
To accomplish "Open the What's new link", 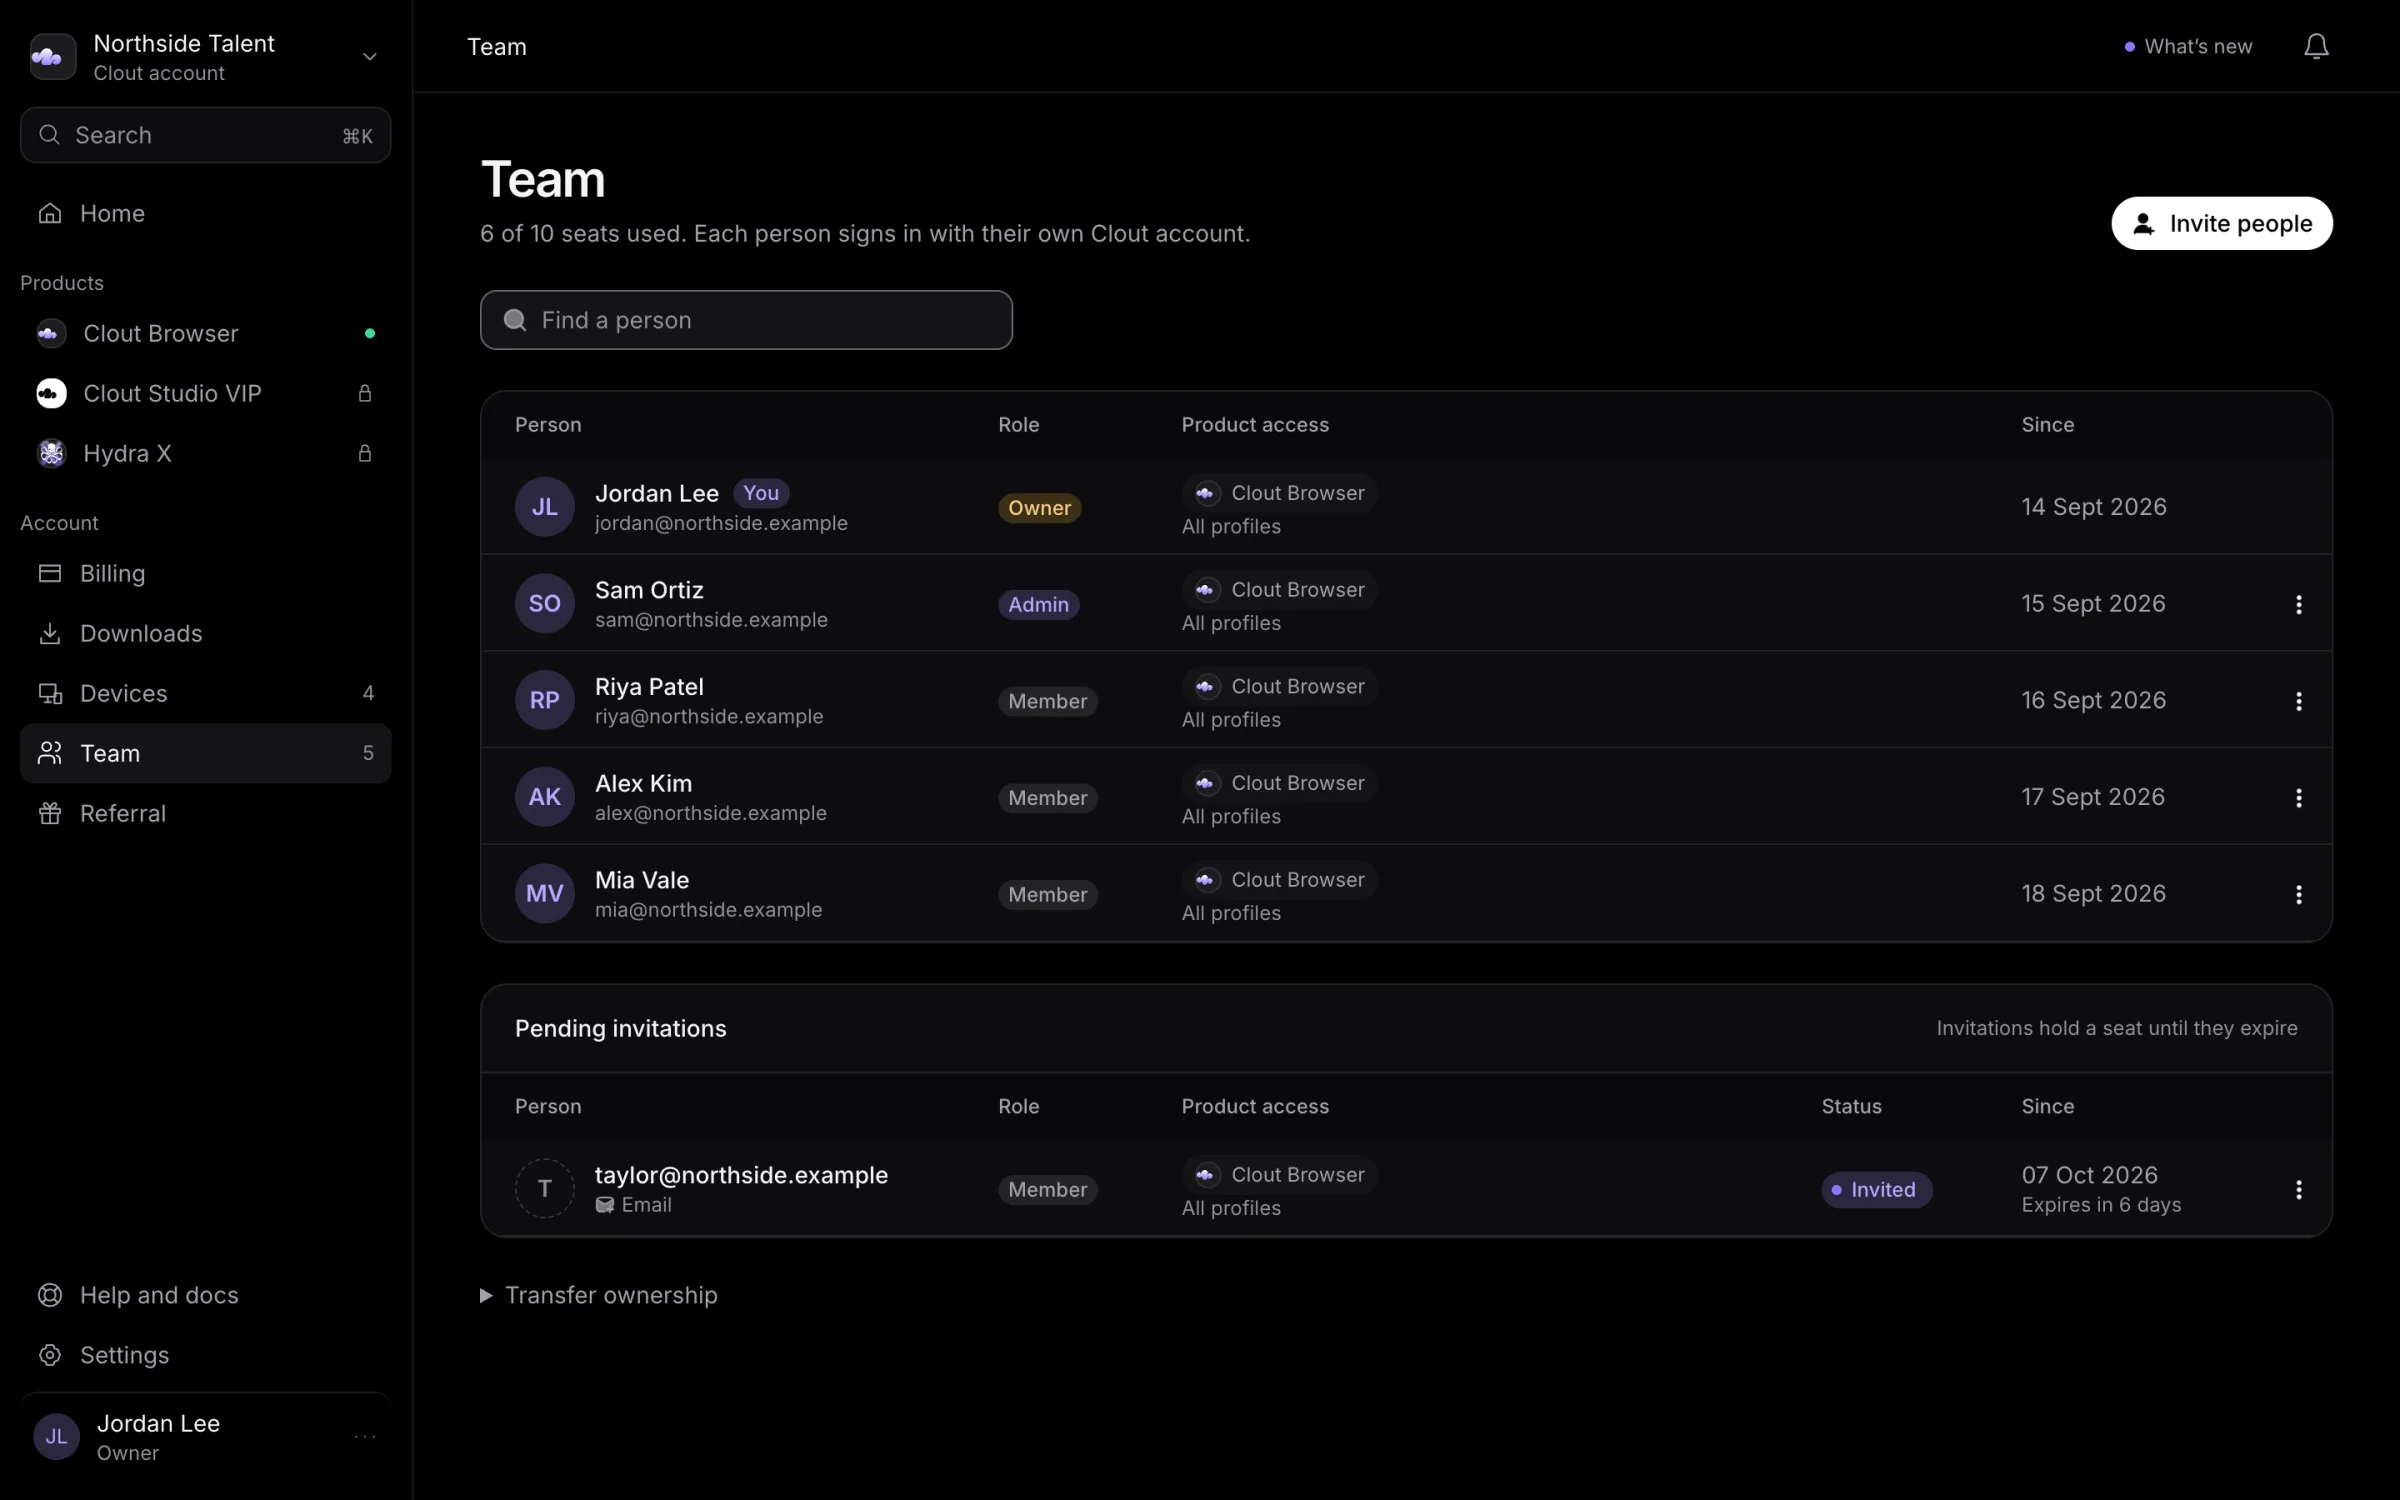I will click(2188, 46).
